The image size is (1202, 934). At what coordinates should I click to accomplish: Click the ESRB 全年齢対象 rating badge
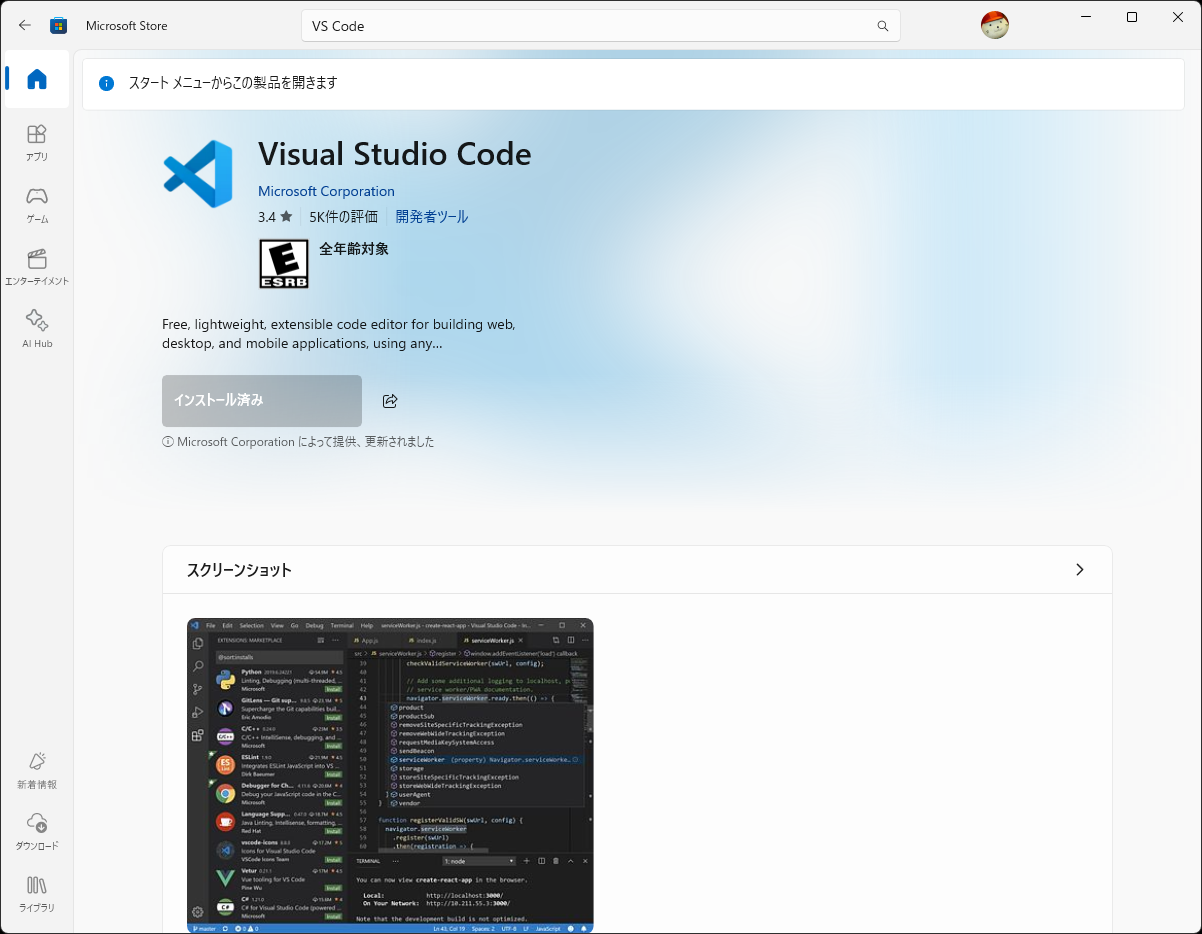tap(283, 263)
